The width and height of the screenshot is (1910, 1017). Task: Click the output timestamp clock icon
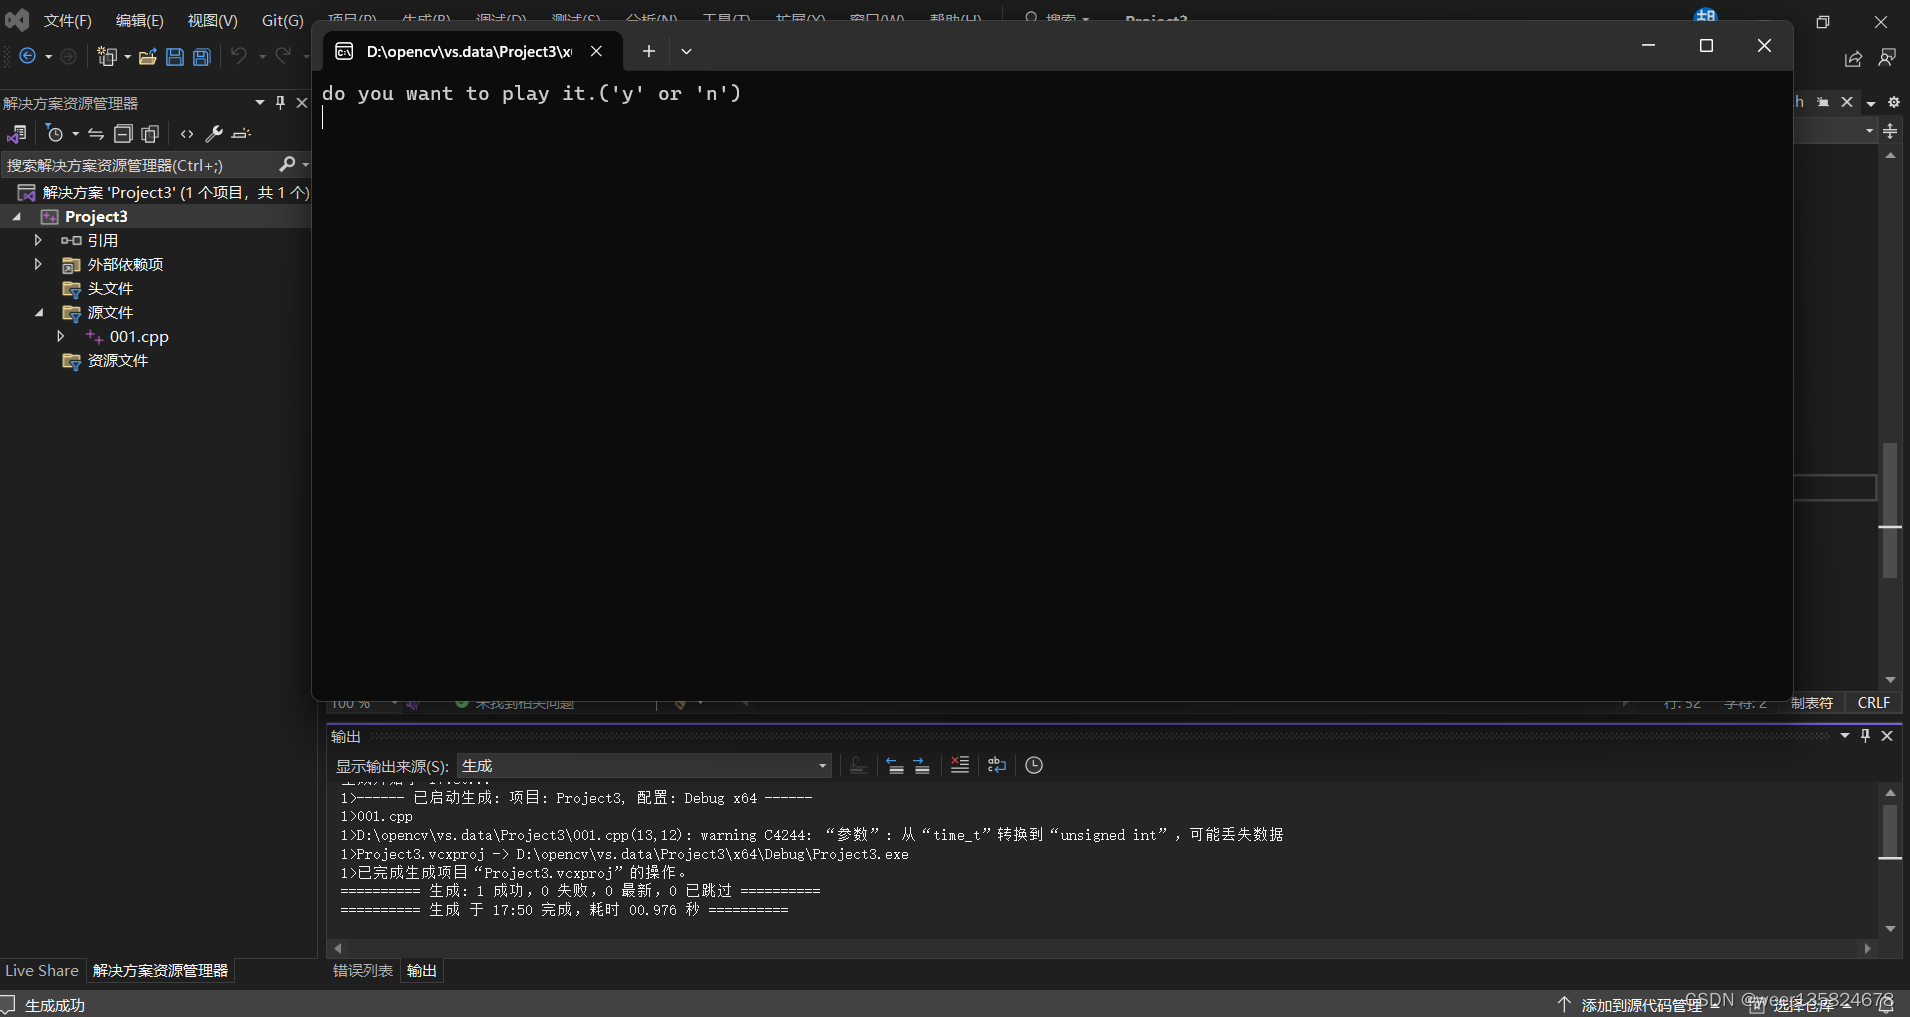coord(1034,765)
